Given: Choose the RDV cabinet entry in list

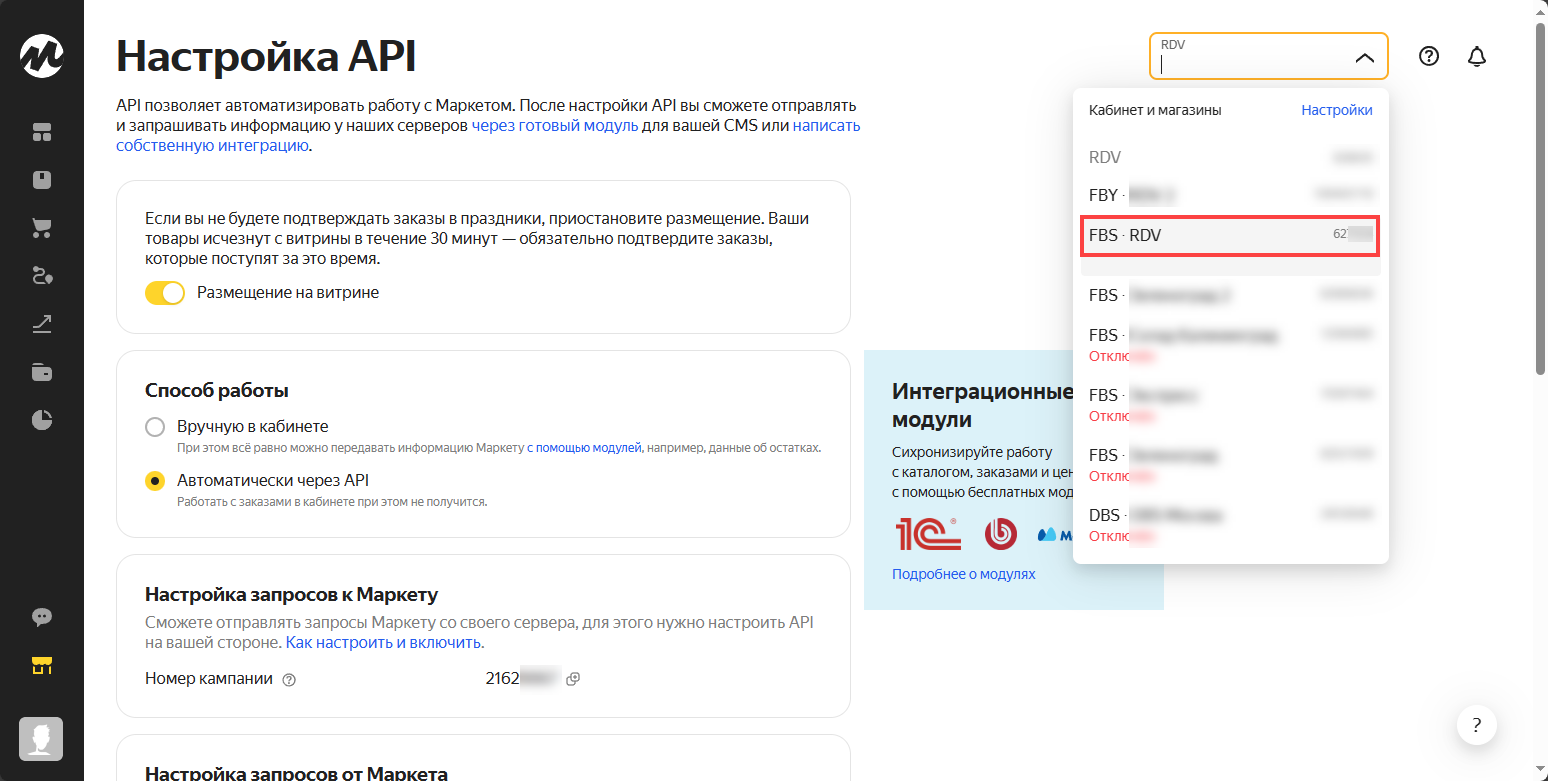Looking at the screenshot, I should click(1231, 157).
